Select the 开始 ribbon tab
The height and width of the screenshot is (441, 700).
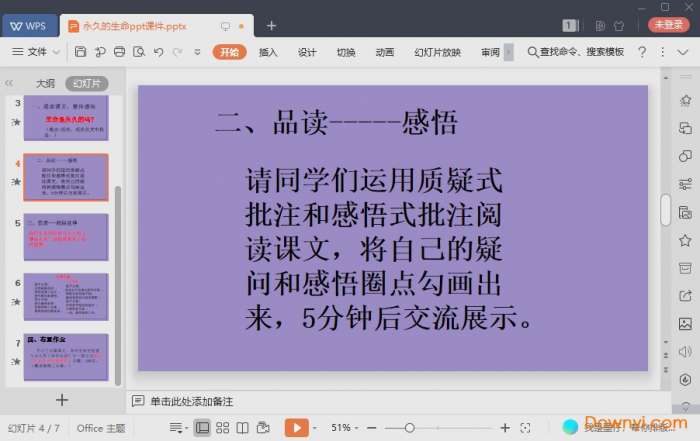click(229, 52)
